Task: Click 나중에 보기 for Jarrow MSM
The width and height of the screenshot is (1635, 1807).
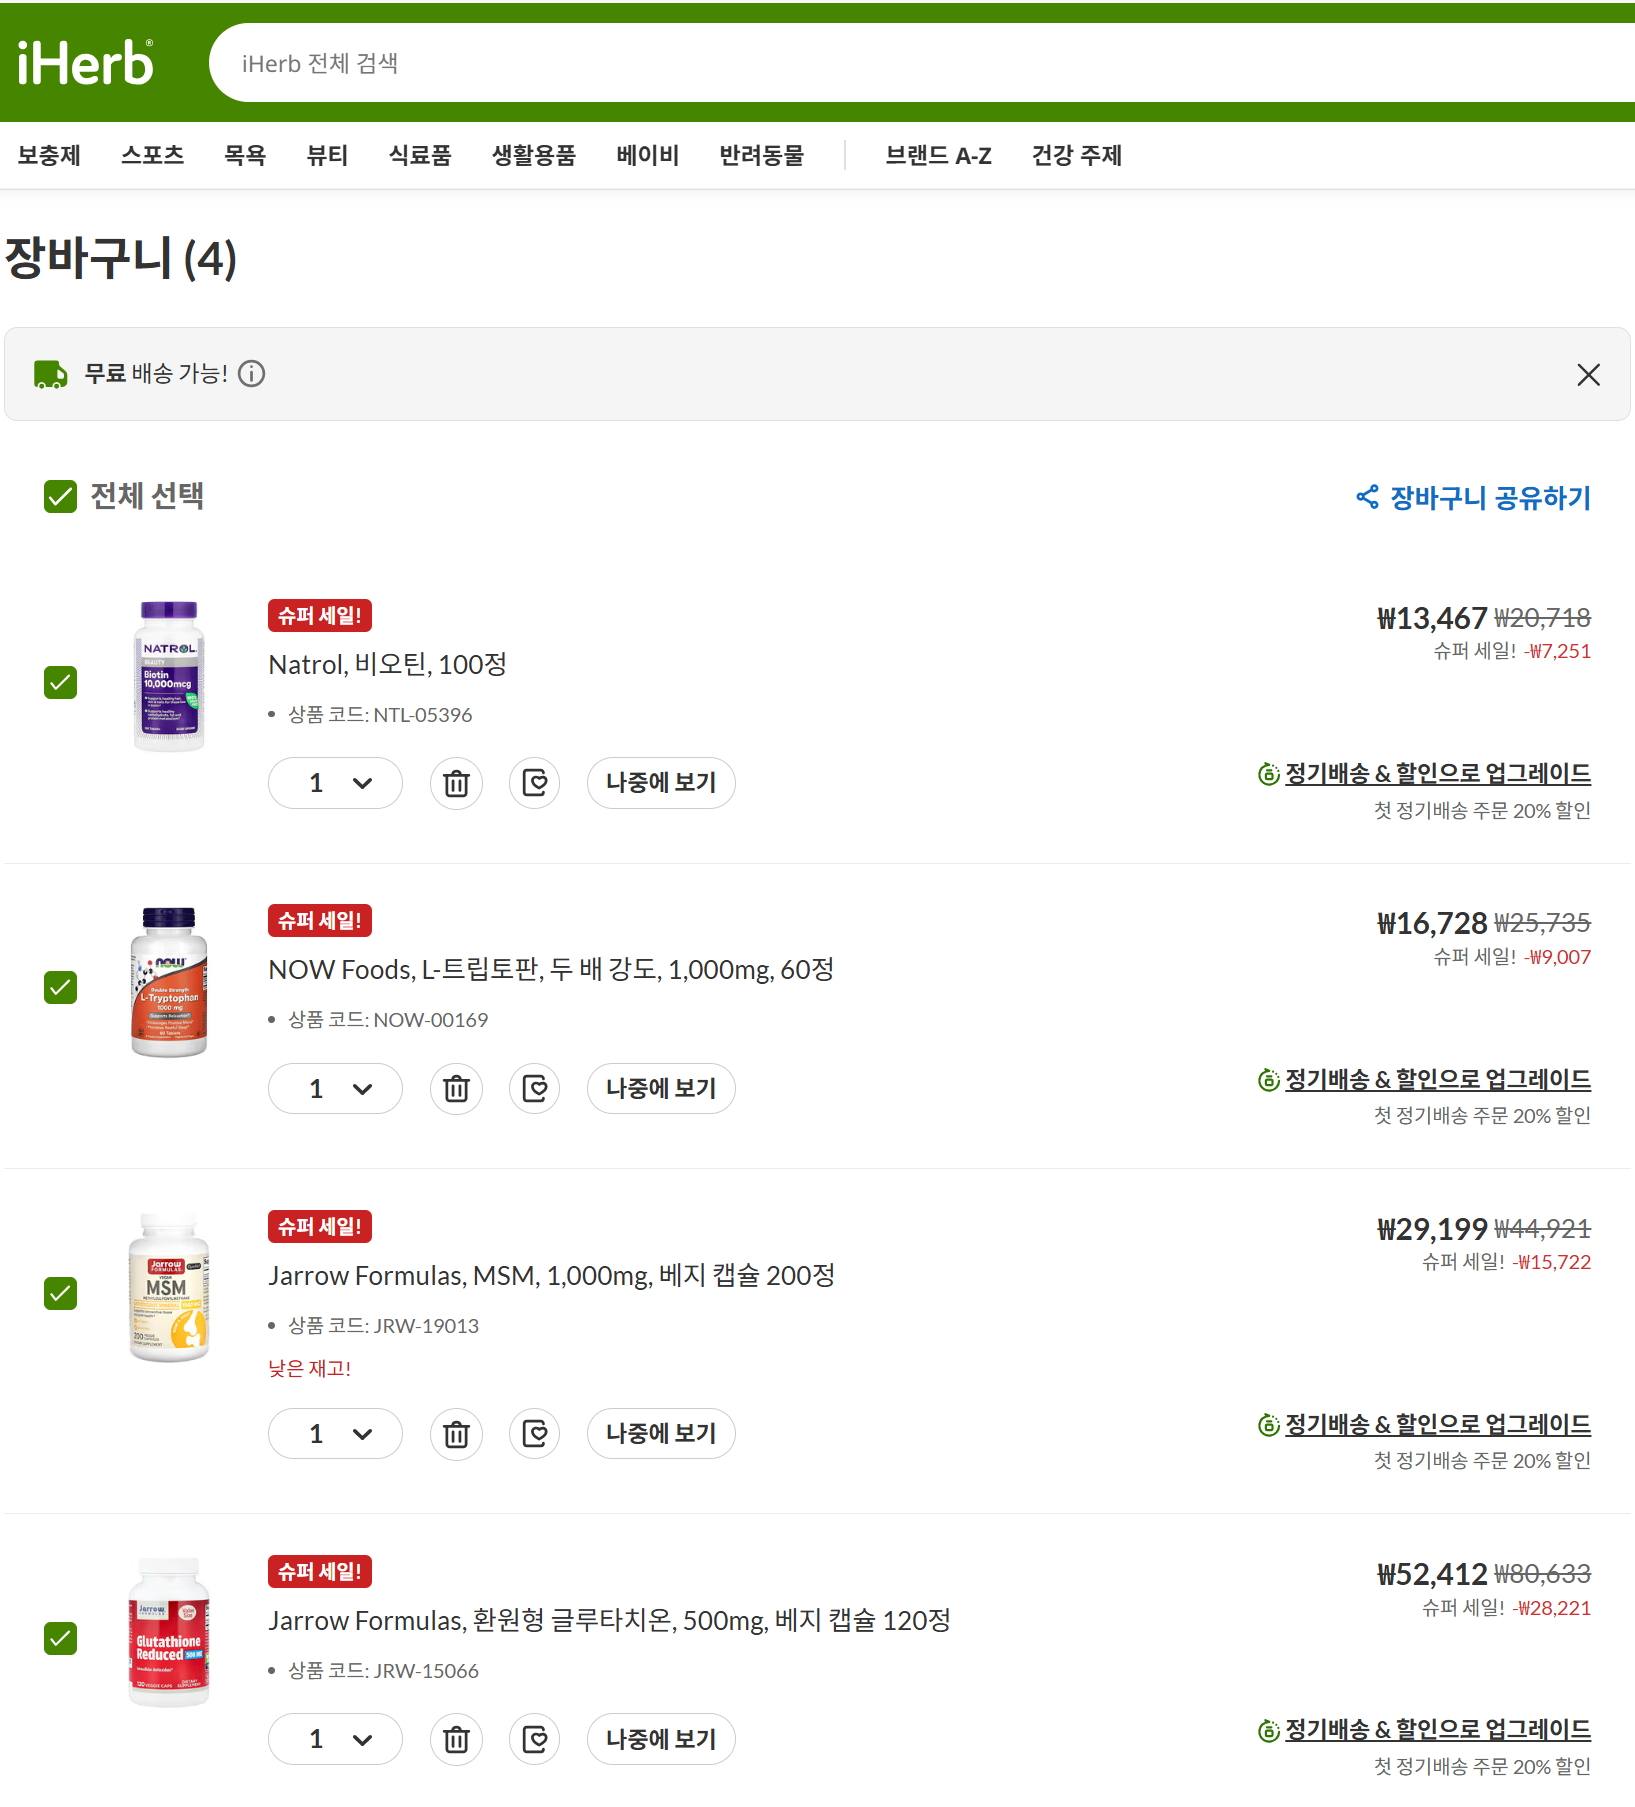Action: click(x=661, y=1434)
